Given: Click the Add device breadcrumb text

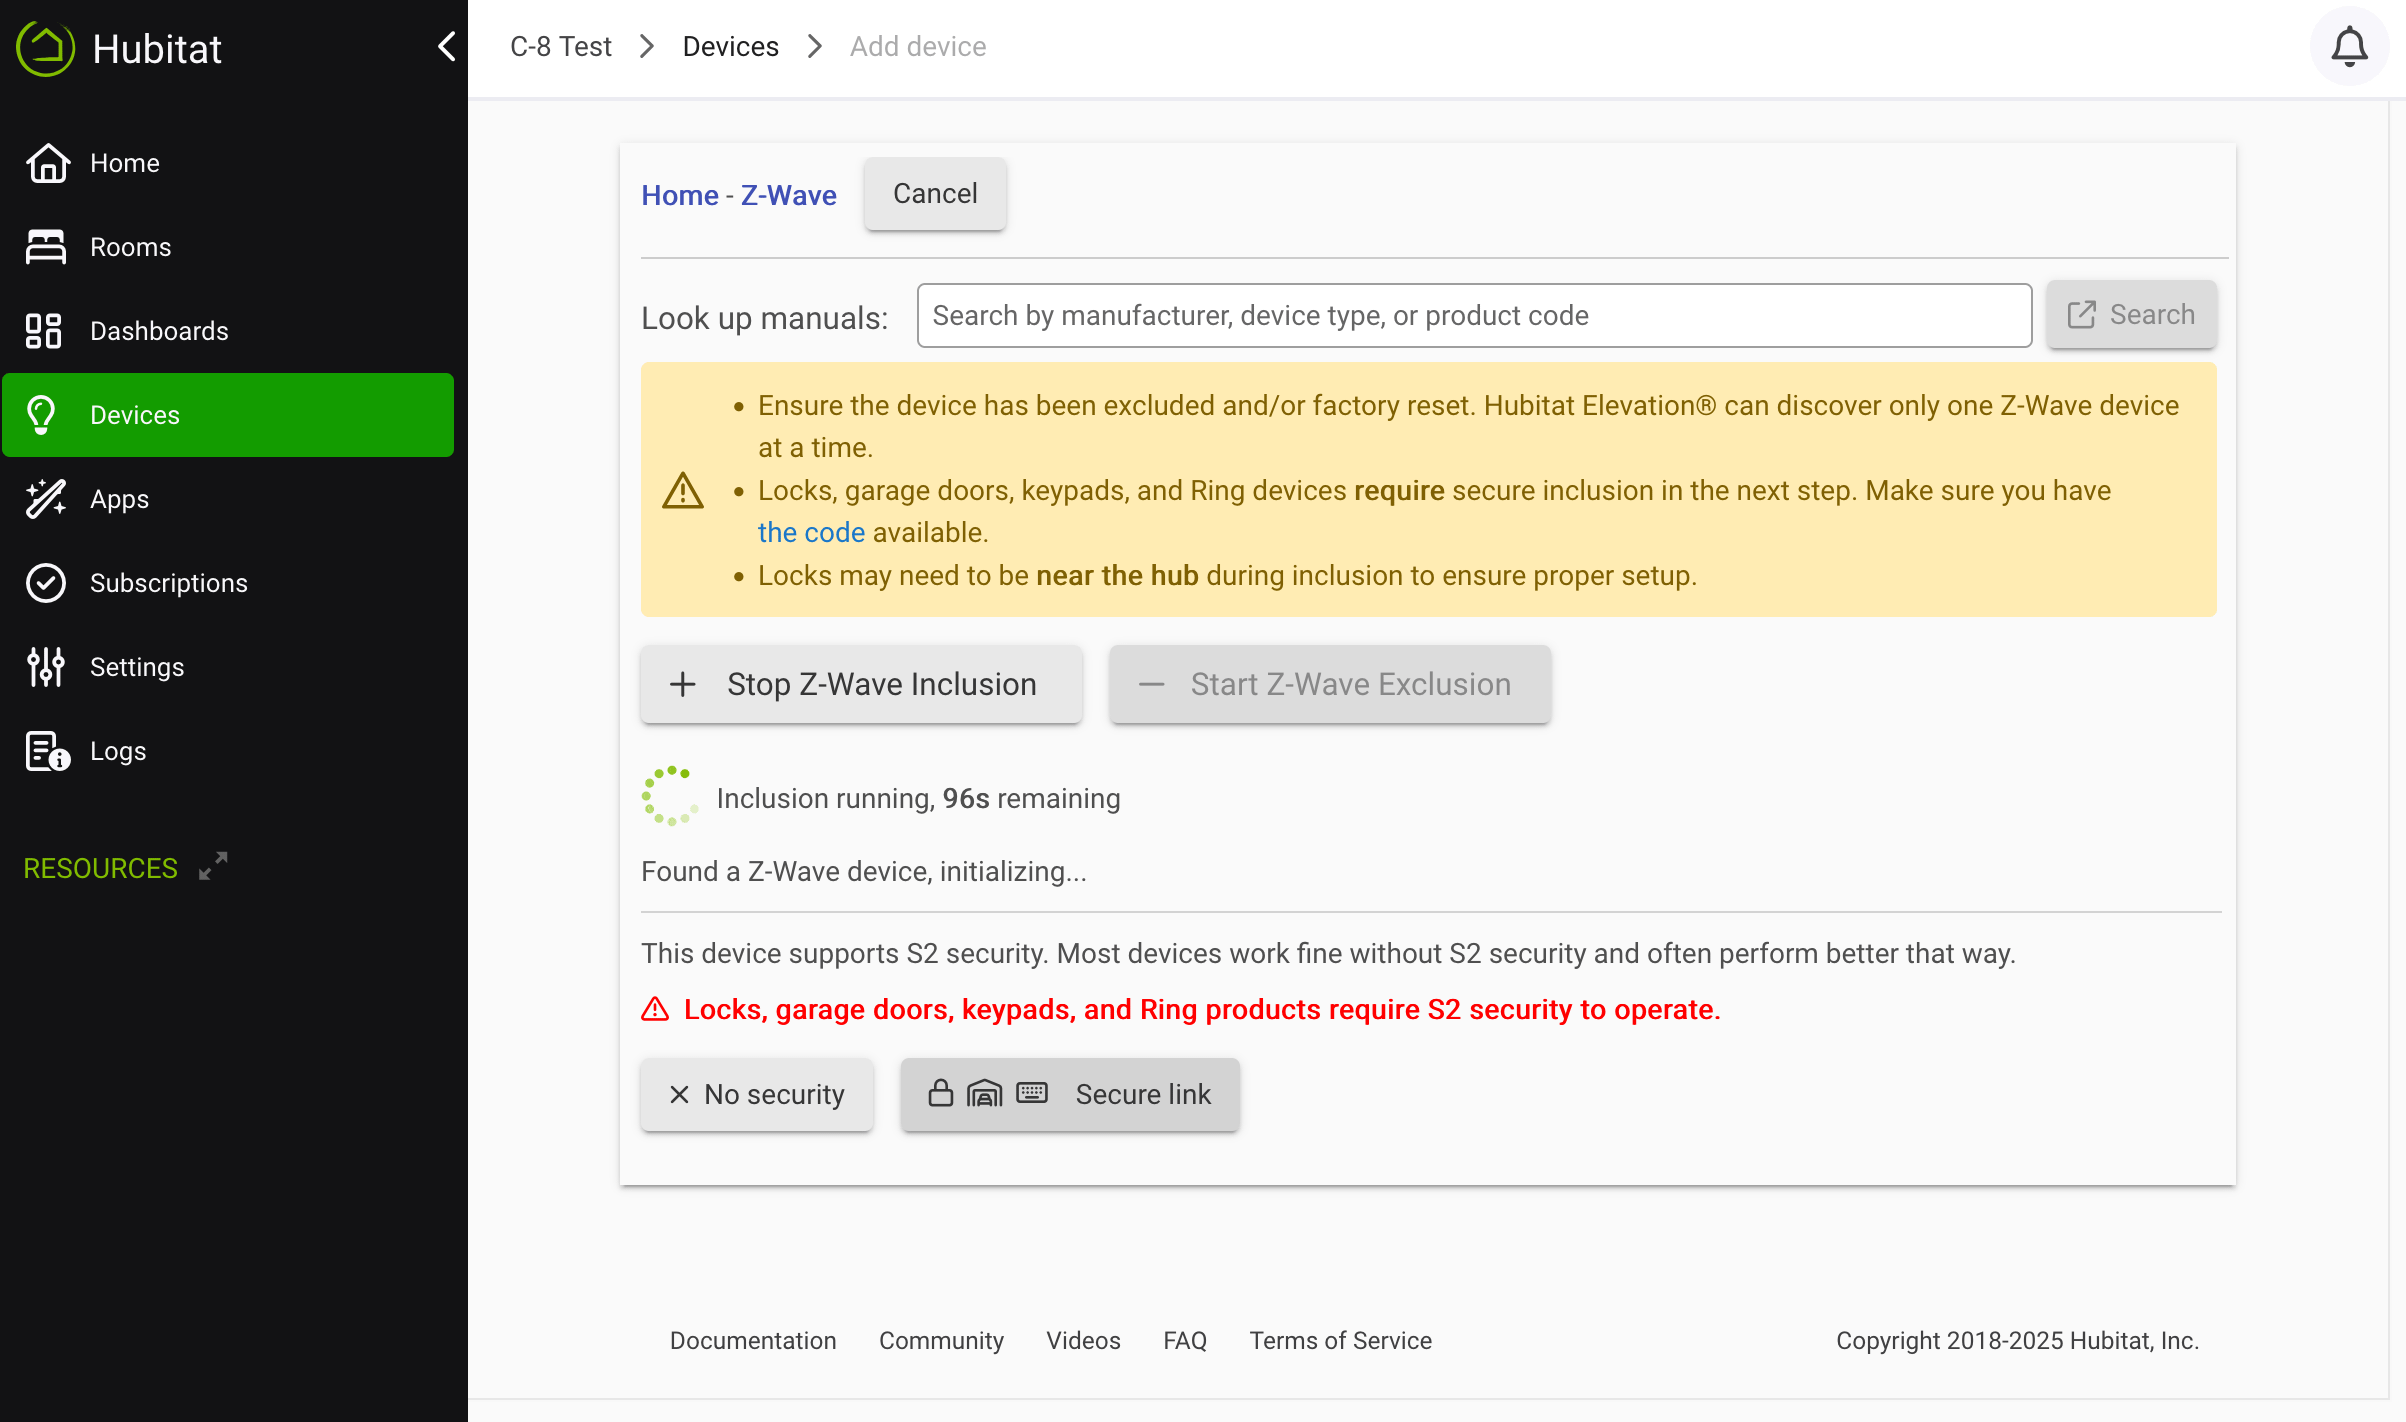Looking at the screenshot, I should pyautogui.click(x=917, y=47).
